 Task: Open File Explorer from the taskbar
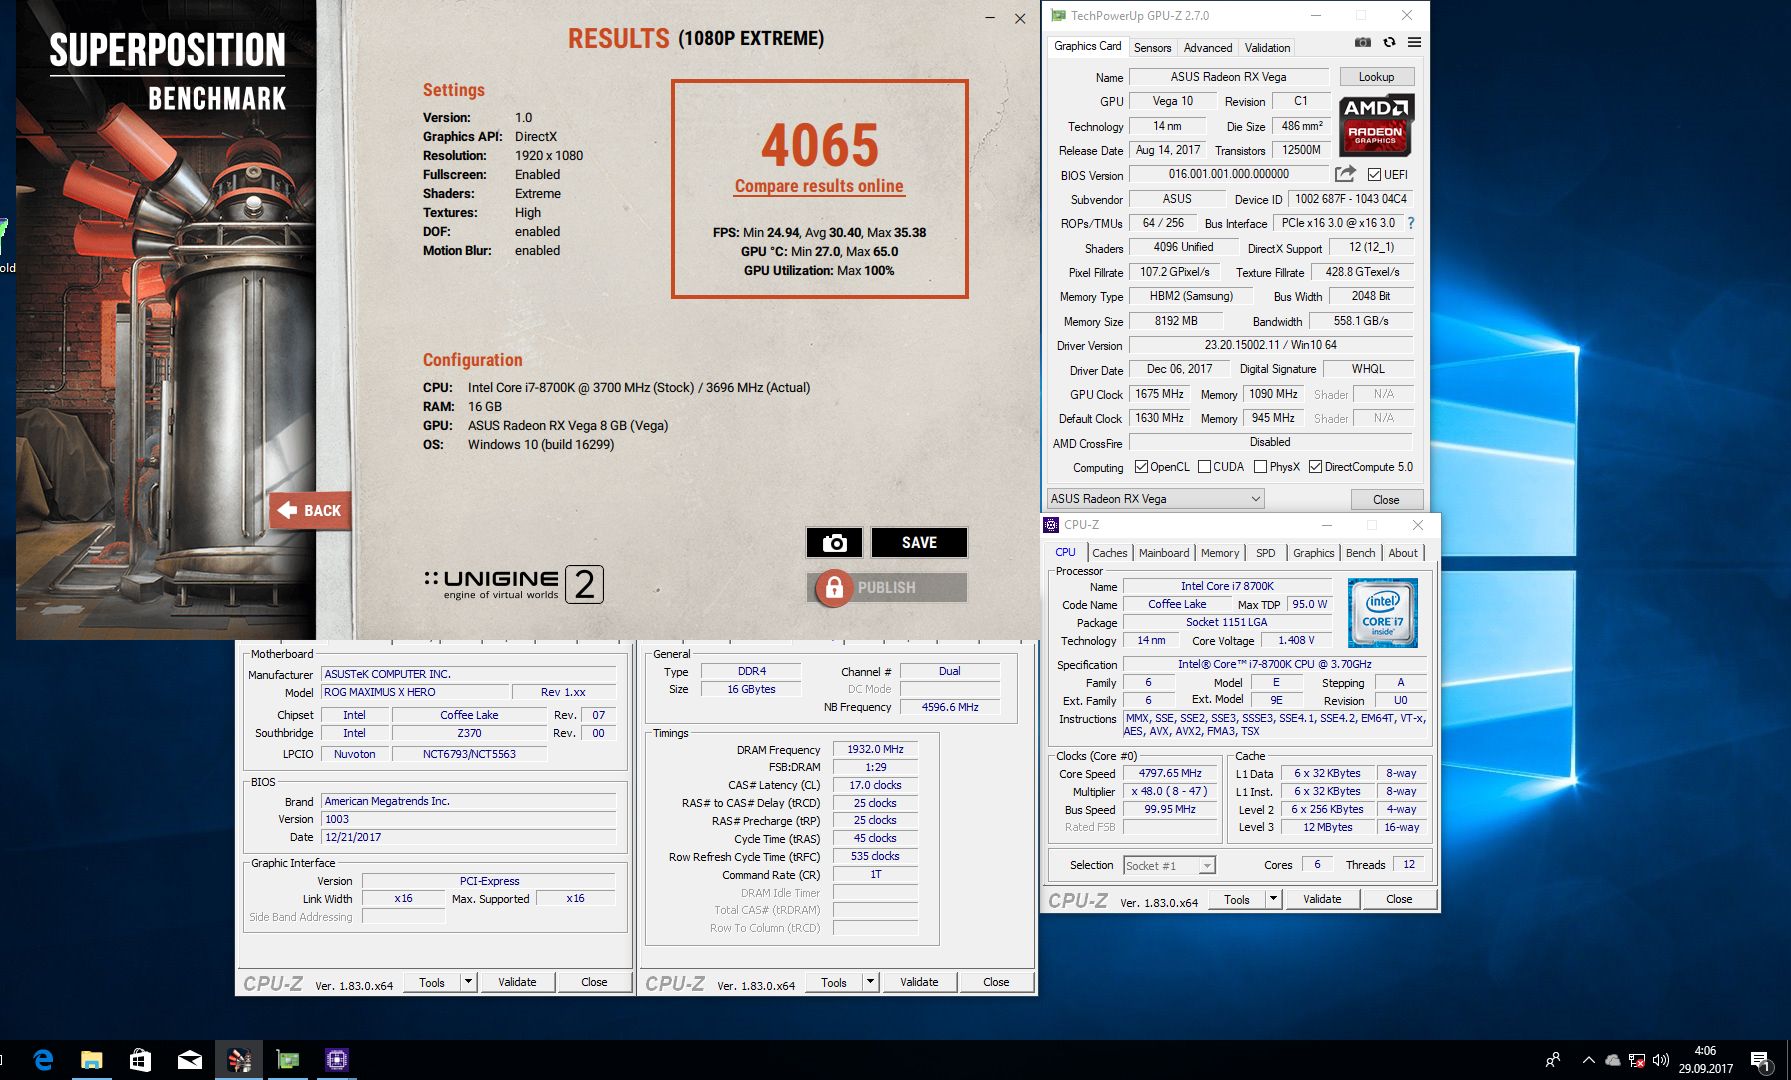(x=92, y=1060)
